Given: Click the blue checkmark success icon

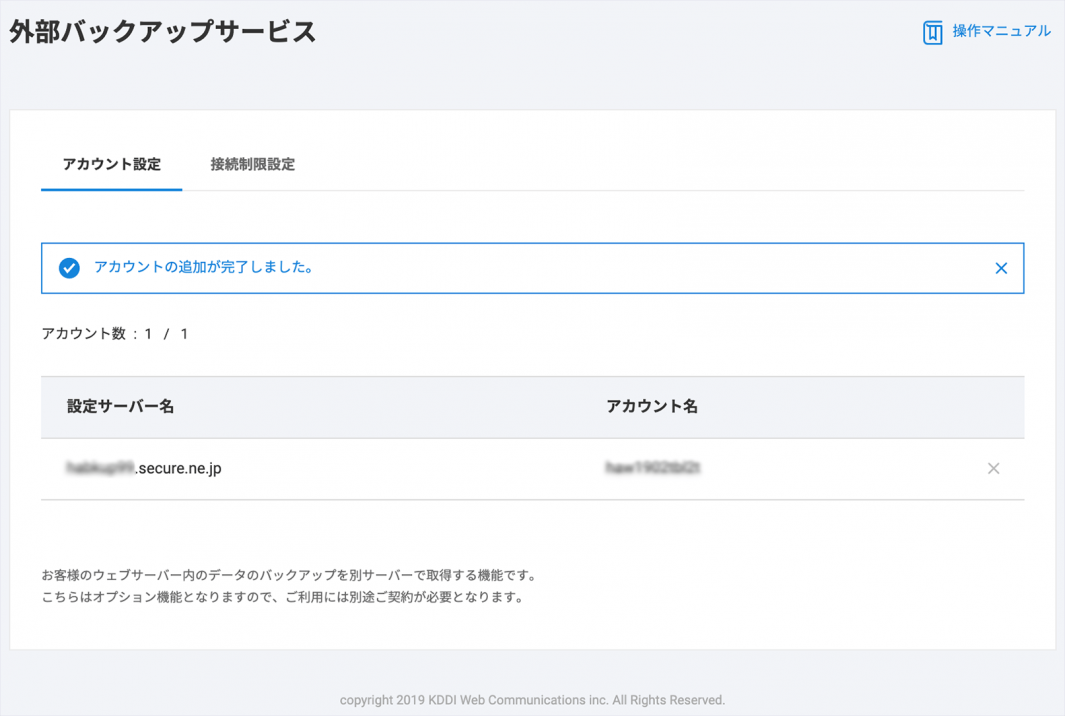Looking at the screenshot, I should (69, 268).
